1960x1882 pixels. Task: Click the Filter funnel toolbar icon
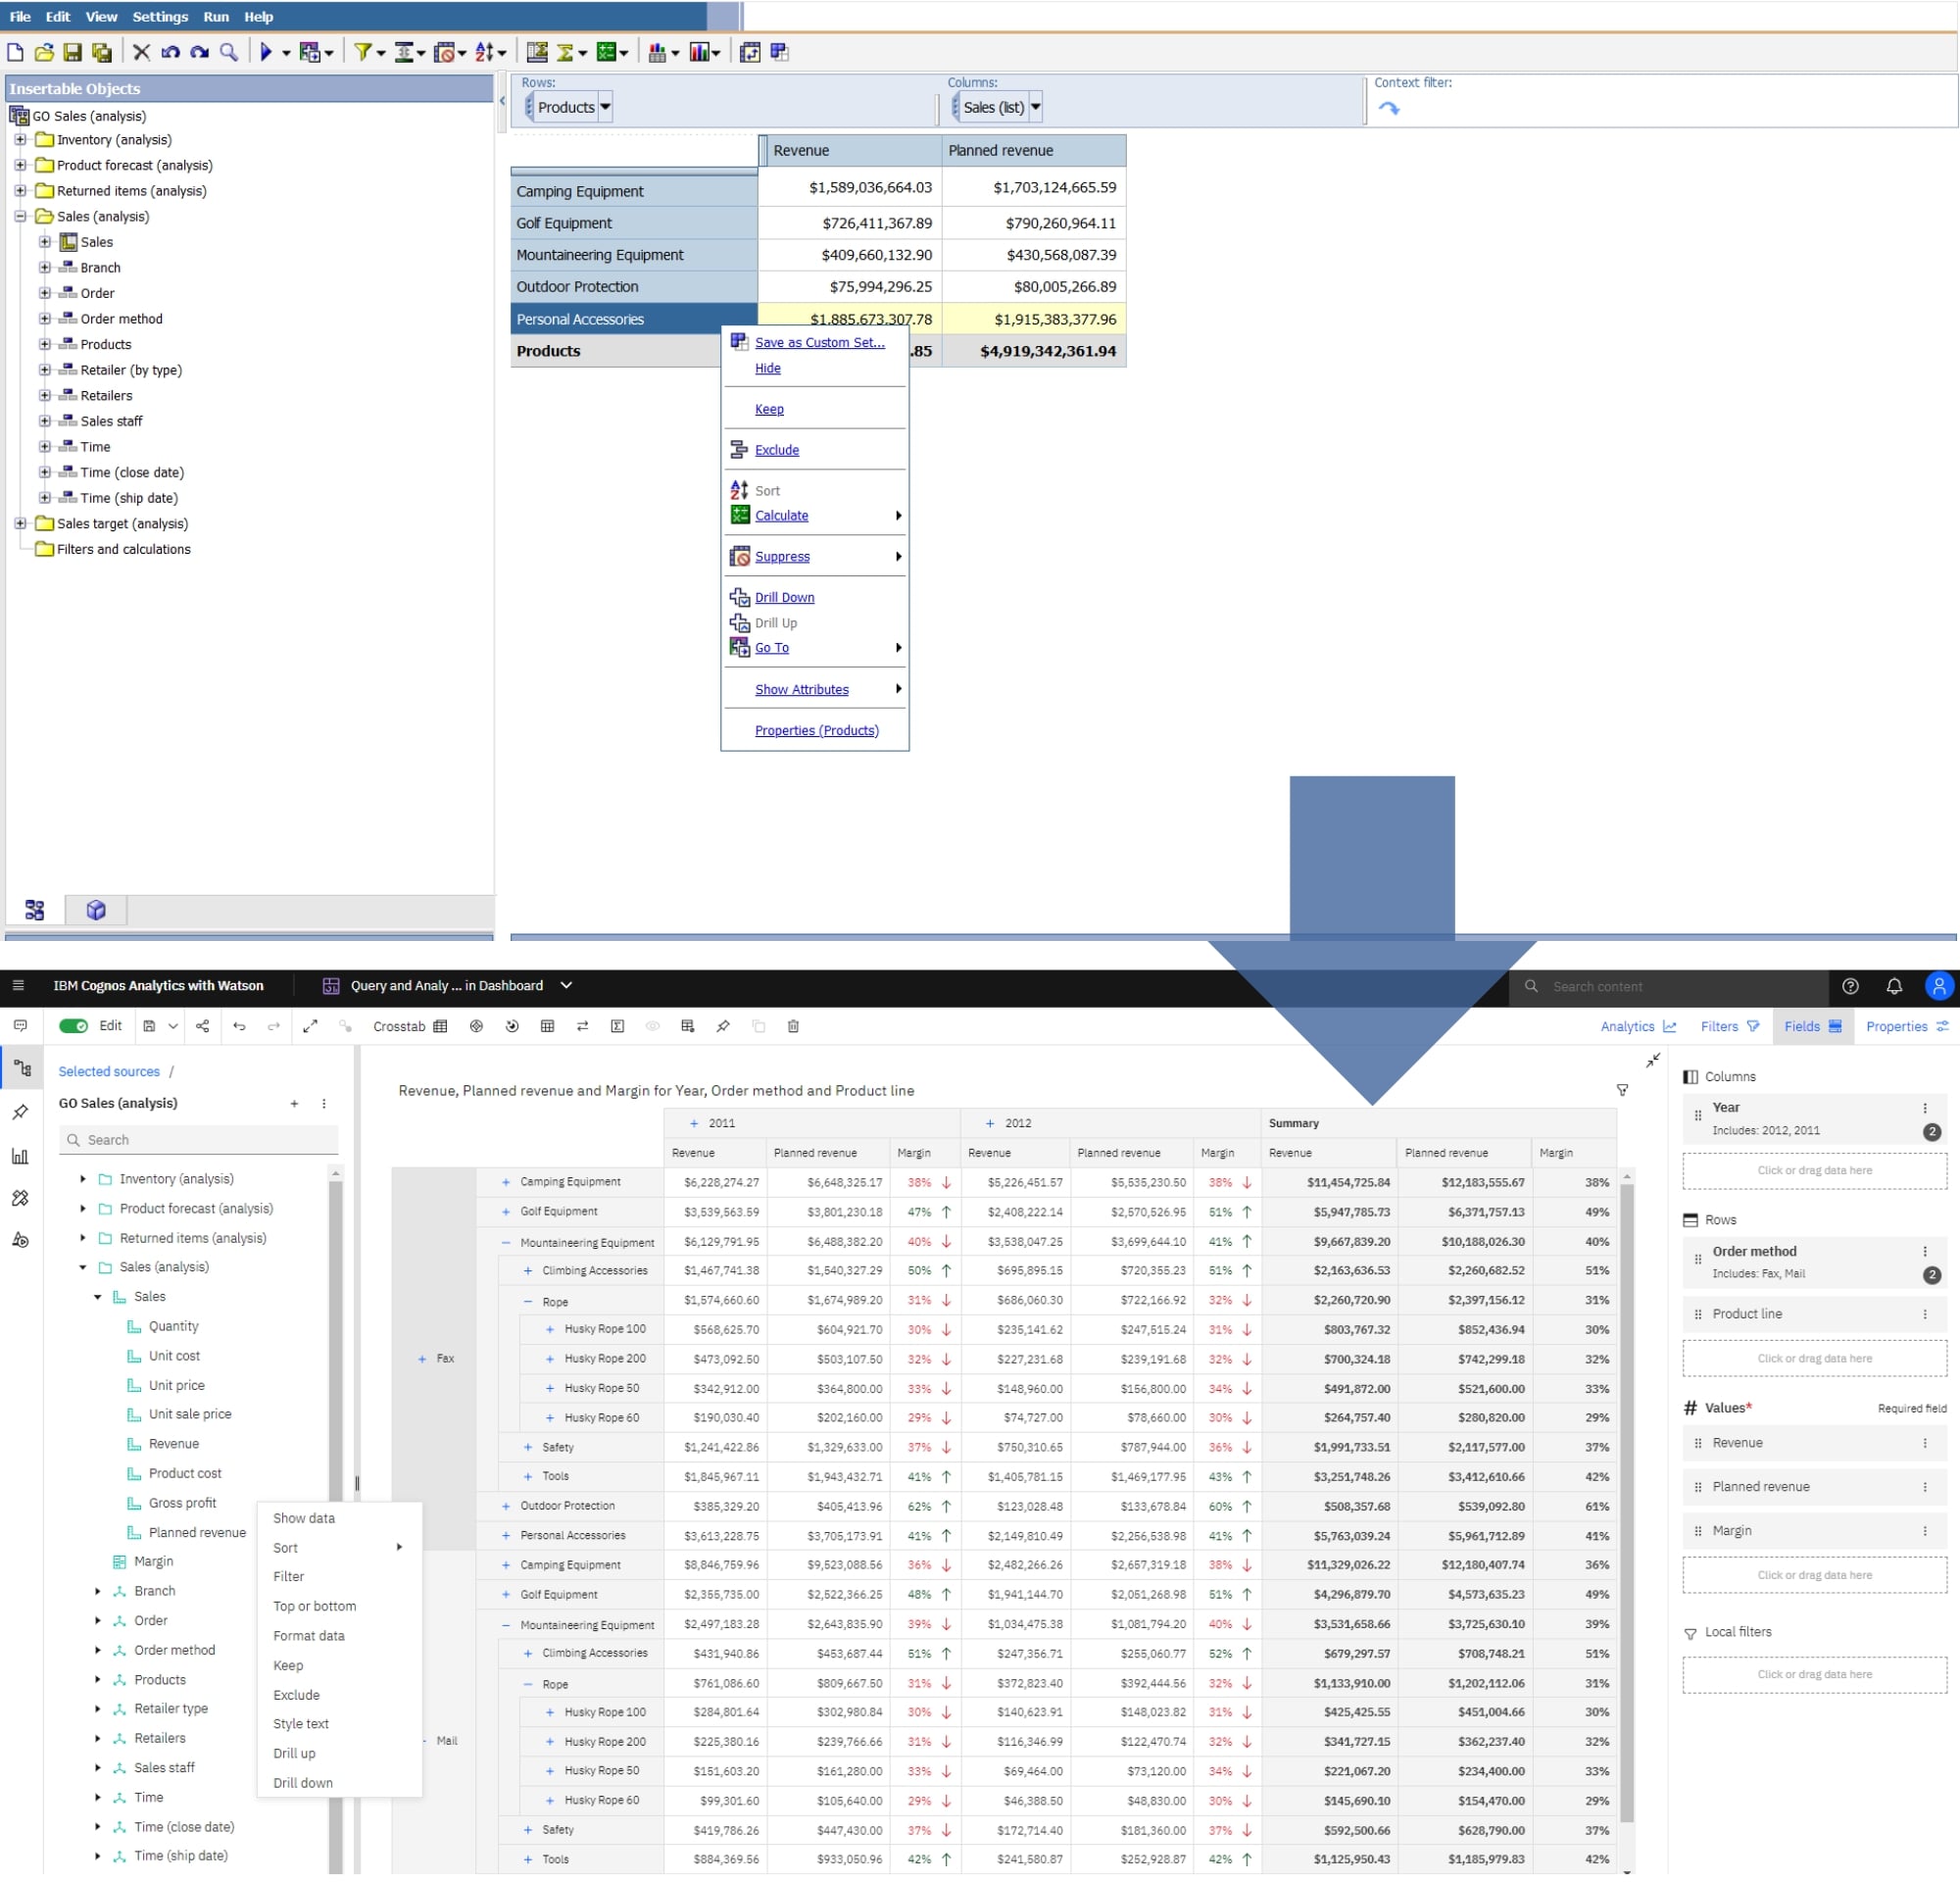(362, 52)
